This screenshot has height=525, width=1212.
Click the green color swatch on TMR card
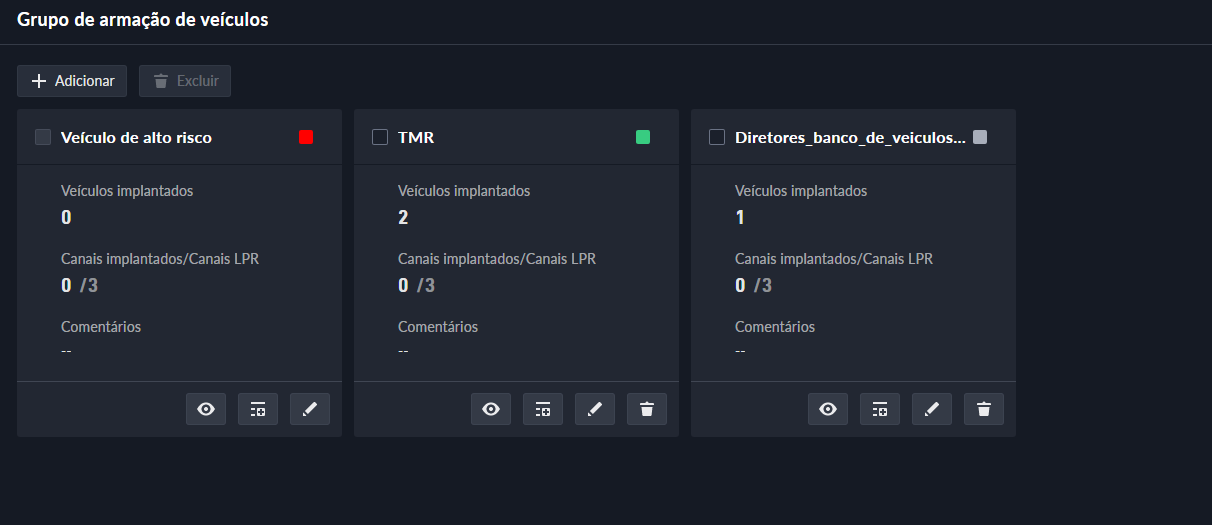pyautogui.click(x=643, y=137)
